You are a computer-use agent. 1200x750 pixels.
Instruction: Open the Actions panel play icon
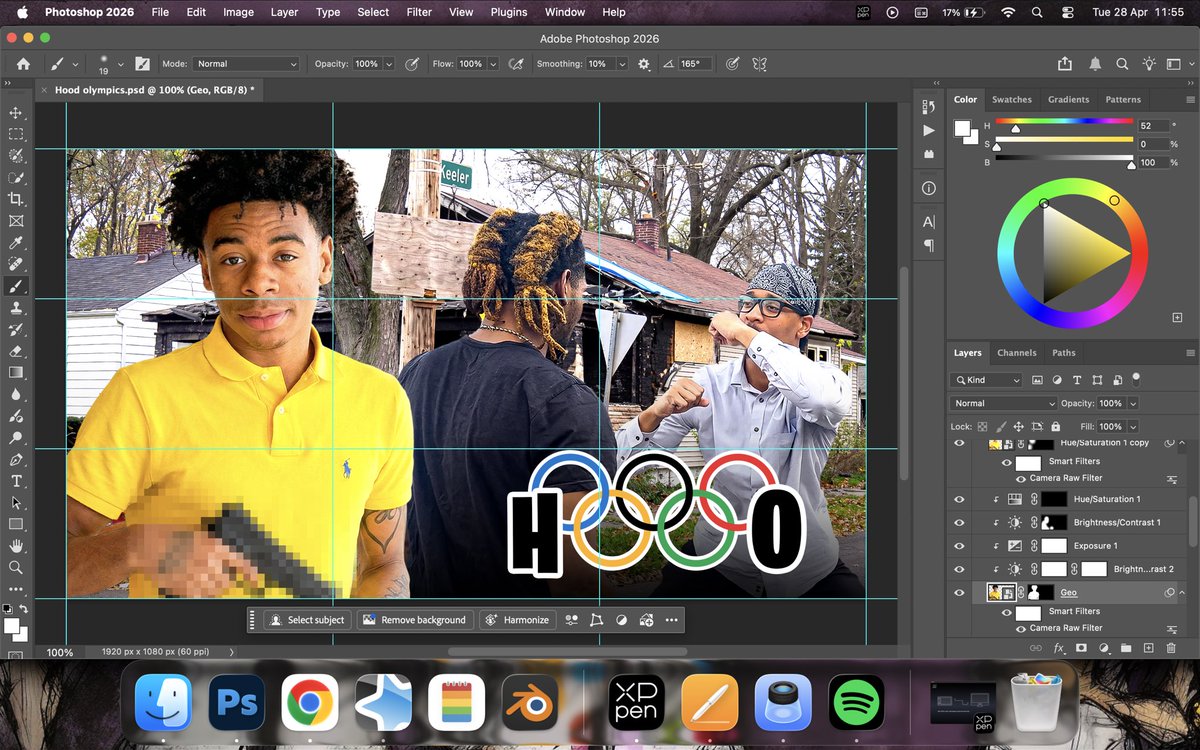coord(929,130)
